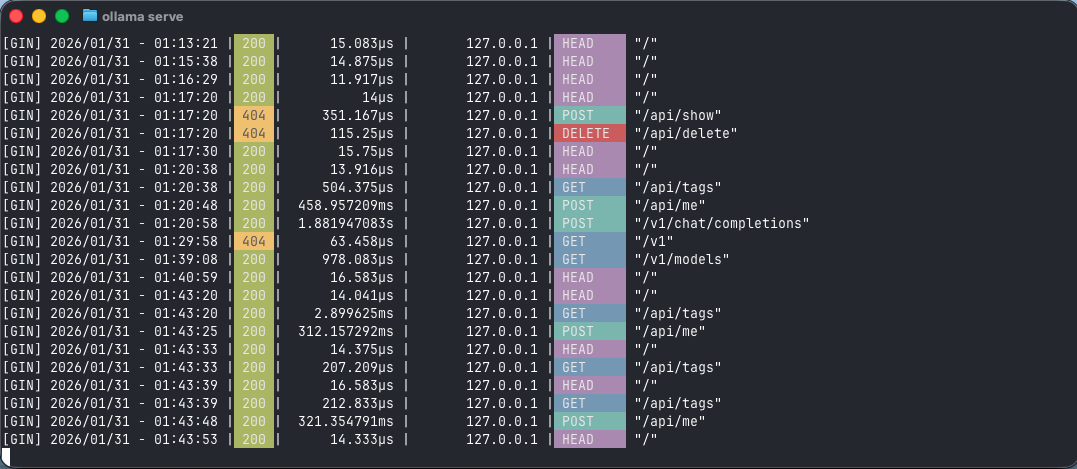This screenshot has height=469, width=1077.
Task: Click the 14.875µs latency value
Action: 362,61
